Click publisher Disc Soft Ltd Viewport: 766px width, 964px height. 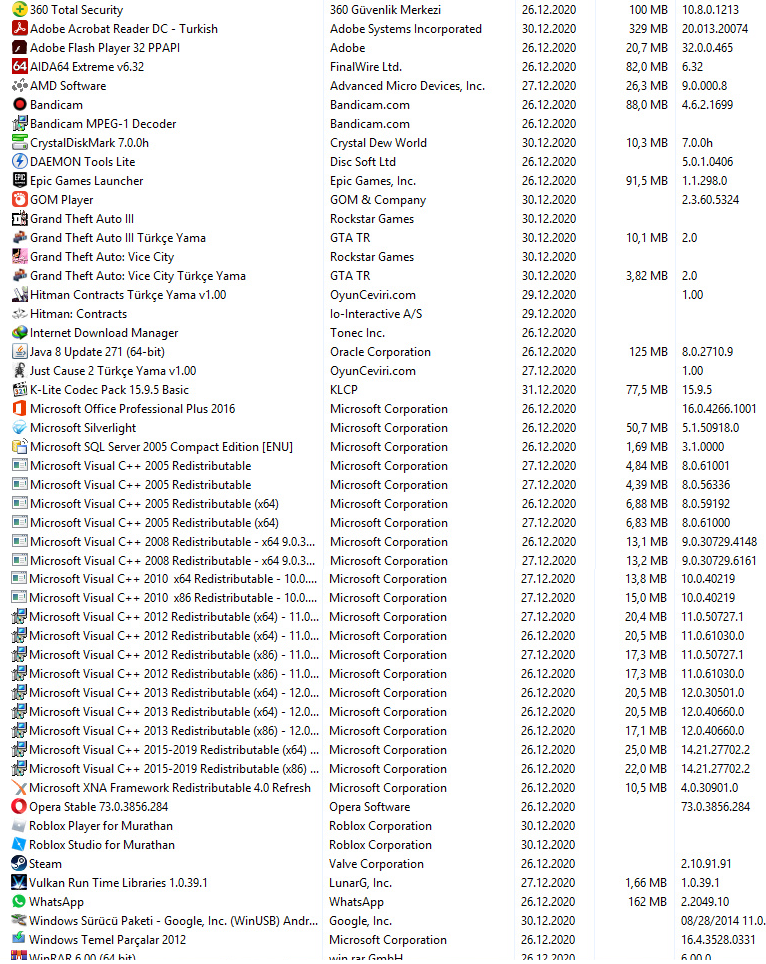click(x=363, y=162)
